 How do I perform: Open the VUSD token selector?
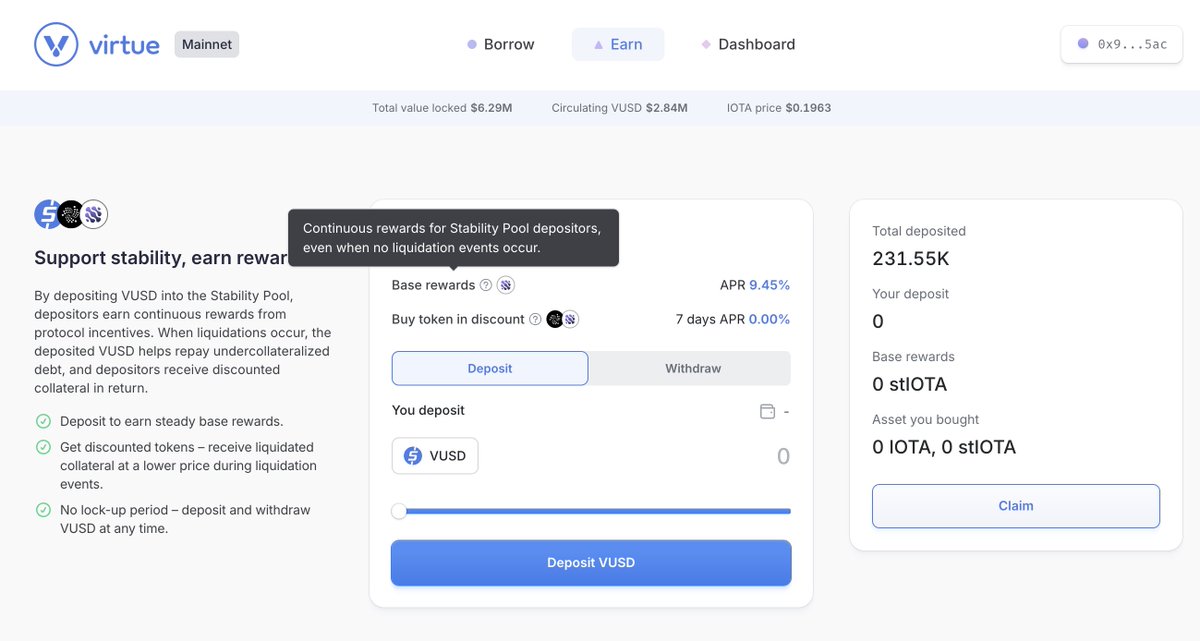tap(435, 456)
